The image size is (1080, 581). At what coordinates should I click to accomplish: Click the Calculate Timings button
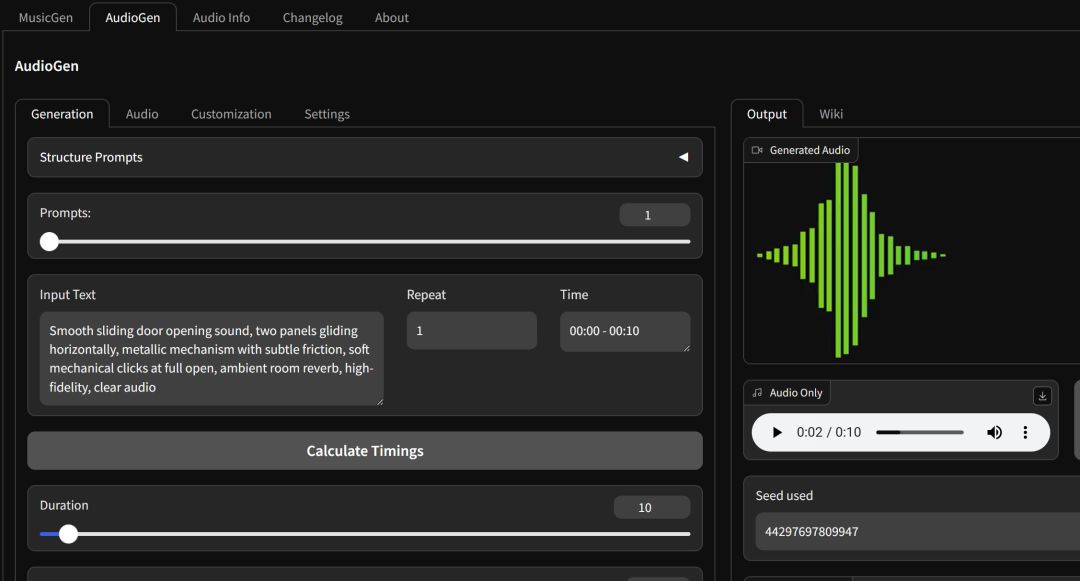tap(365, 451)
